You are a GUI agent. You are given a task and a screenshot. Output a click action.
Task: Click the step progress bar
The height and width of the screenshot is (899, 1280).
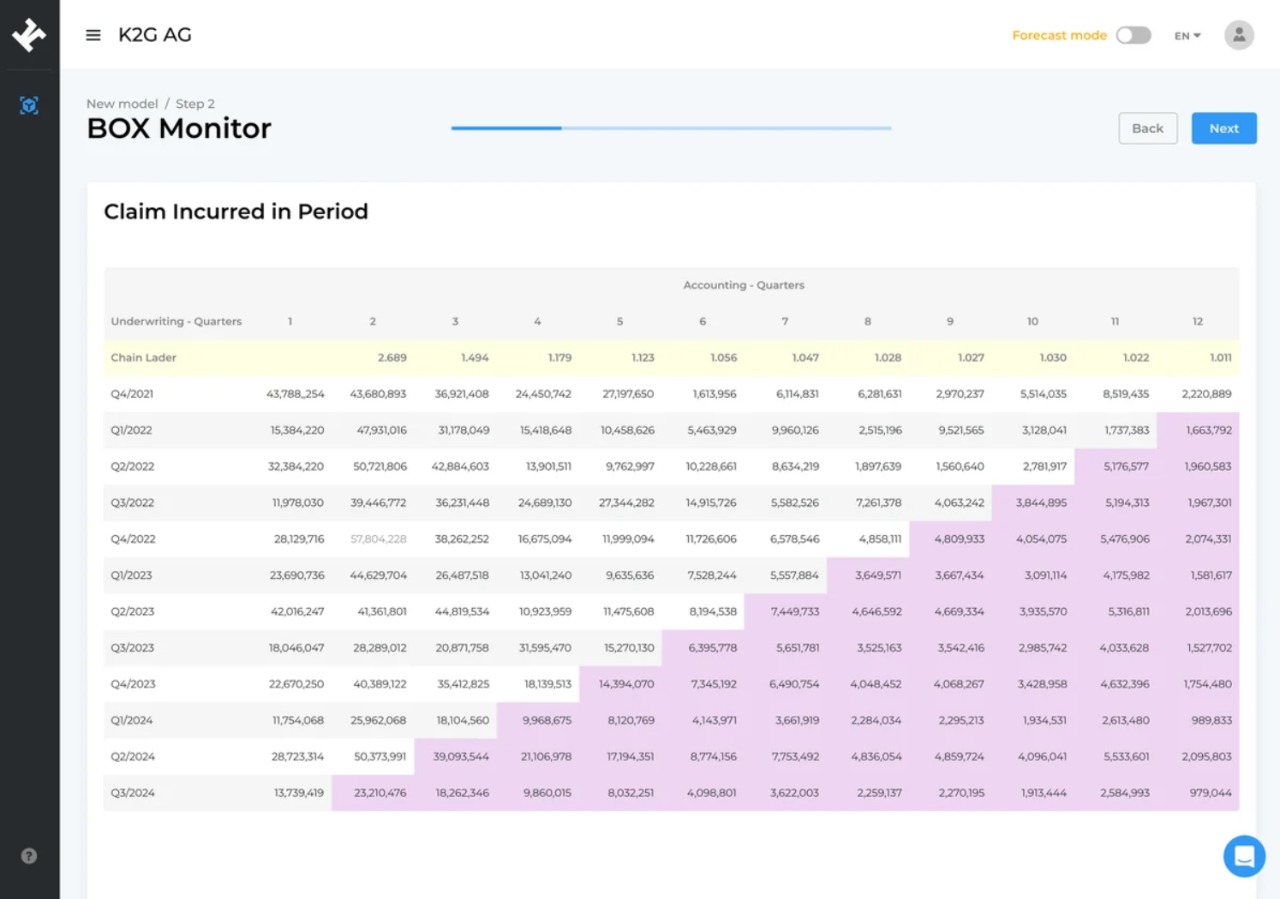pos(671,128)
